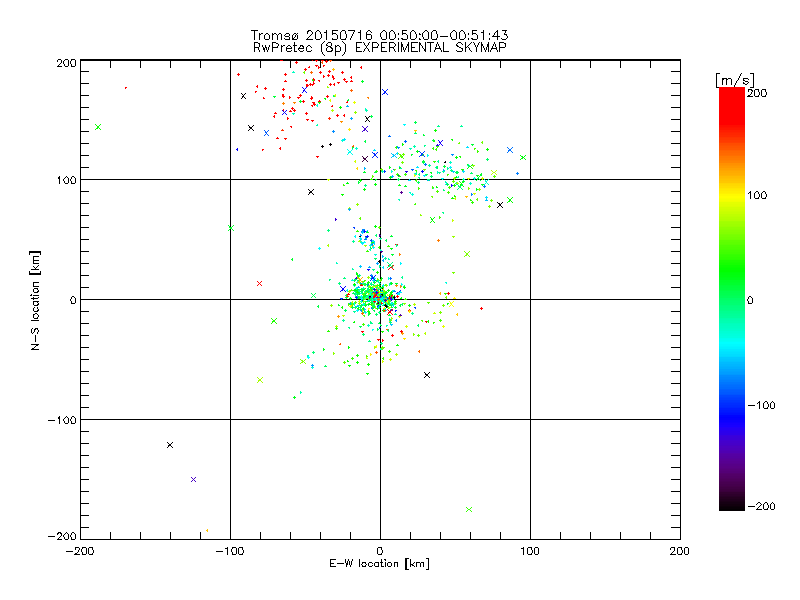Click the x-axis tick label '200'
Viewport: 800px width, 600px height.
[680, 551]
